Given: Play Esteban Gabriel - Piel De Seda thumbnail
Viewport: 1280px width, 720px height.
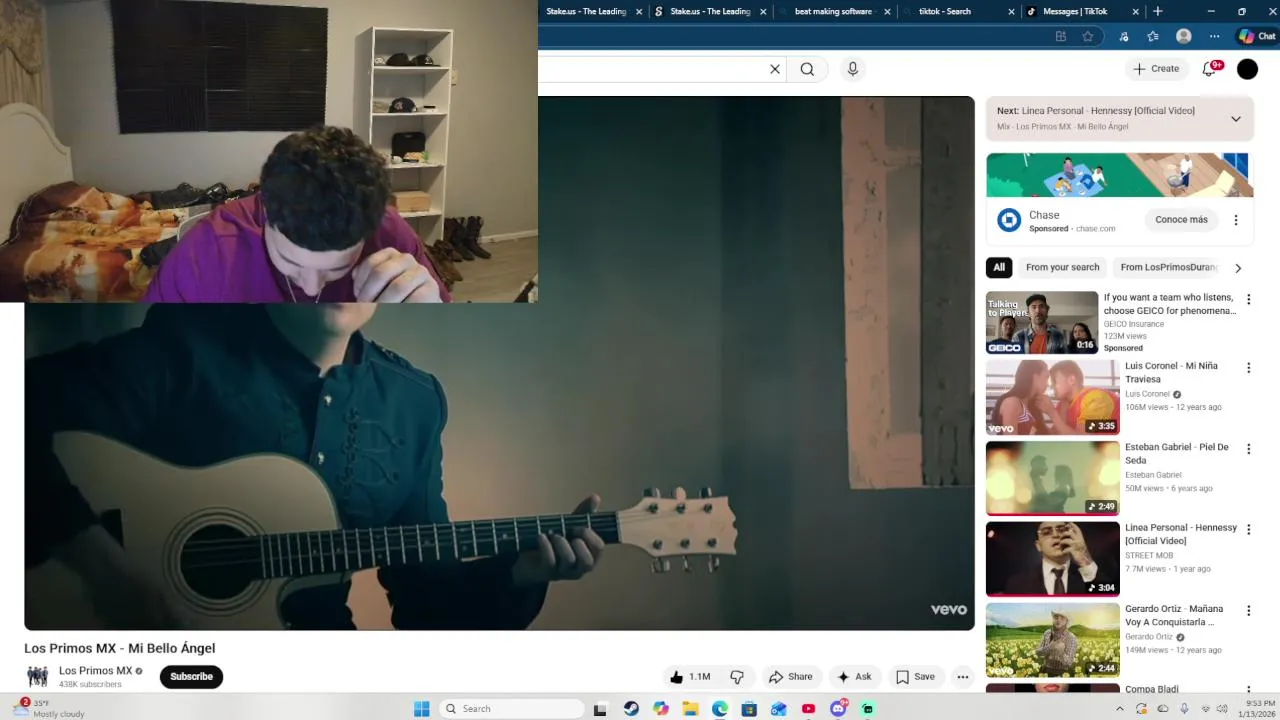Looking at the screenshot, I should pyautogui.click(x=1053, y=478).
